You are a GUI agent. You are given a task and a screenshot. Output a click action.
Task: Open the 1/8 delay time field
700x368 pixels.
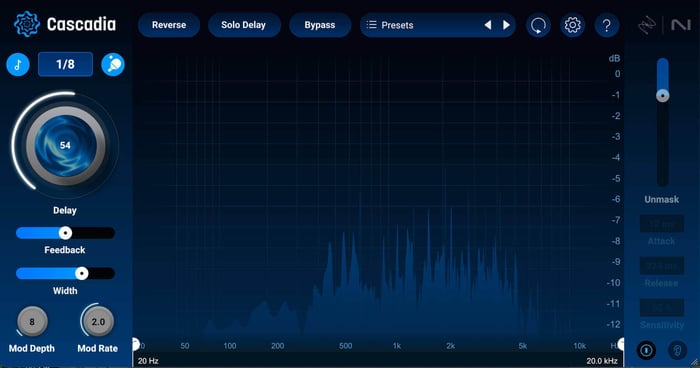(66, 64)
